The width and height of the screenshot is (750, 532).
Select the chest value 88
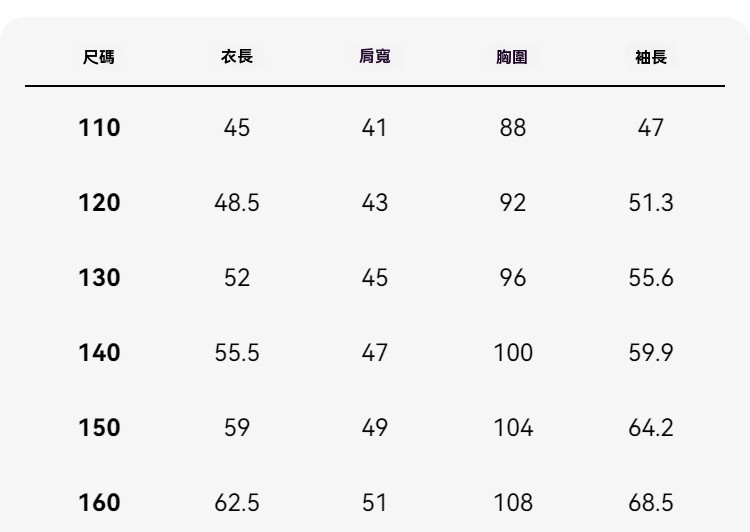(512, 128)
